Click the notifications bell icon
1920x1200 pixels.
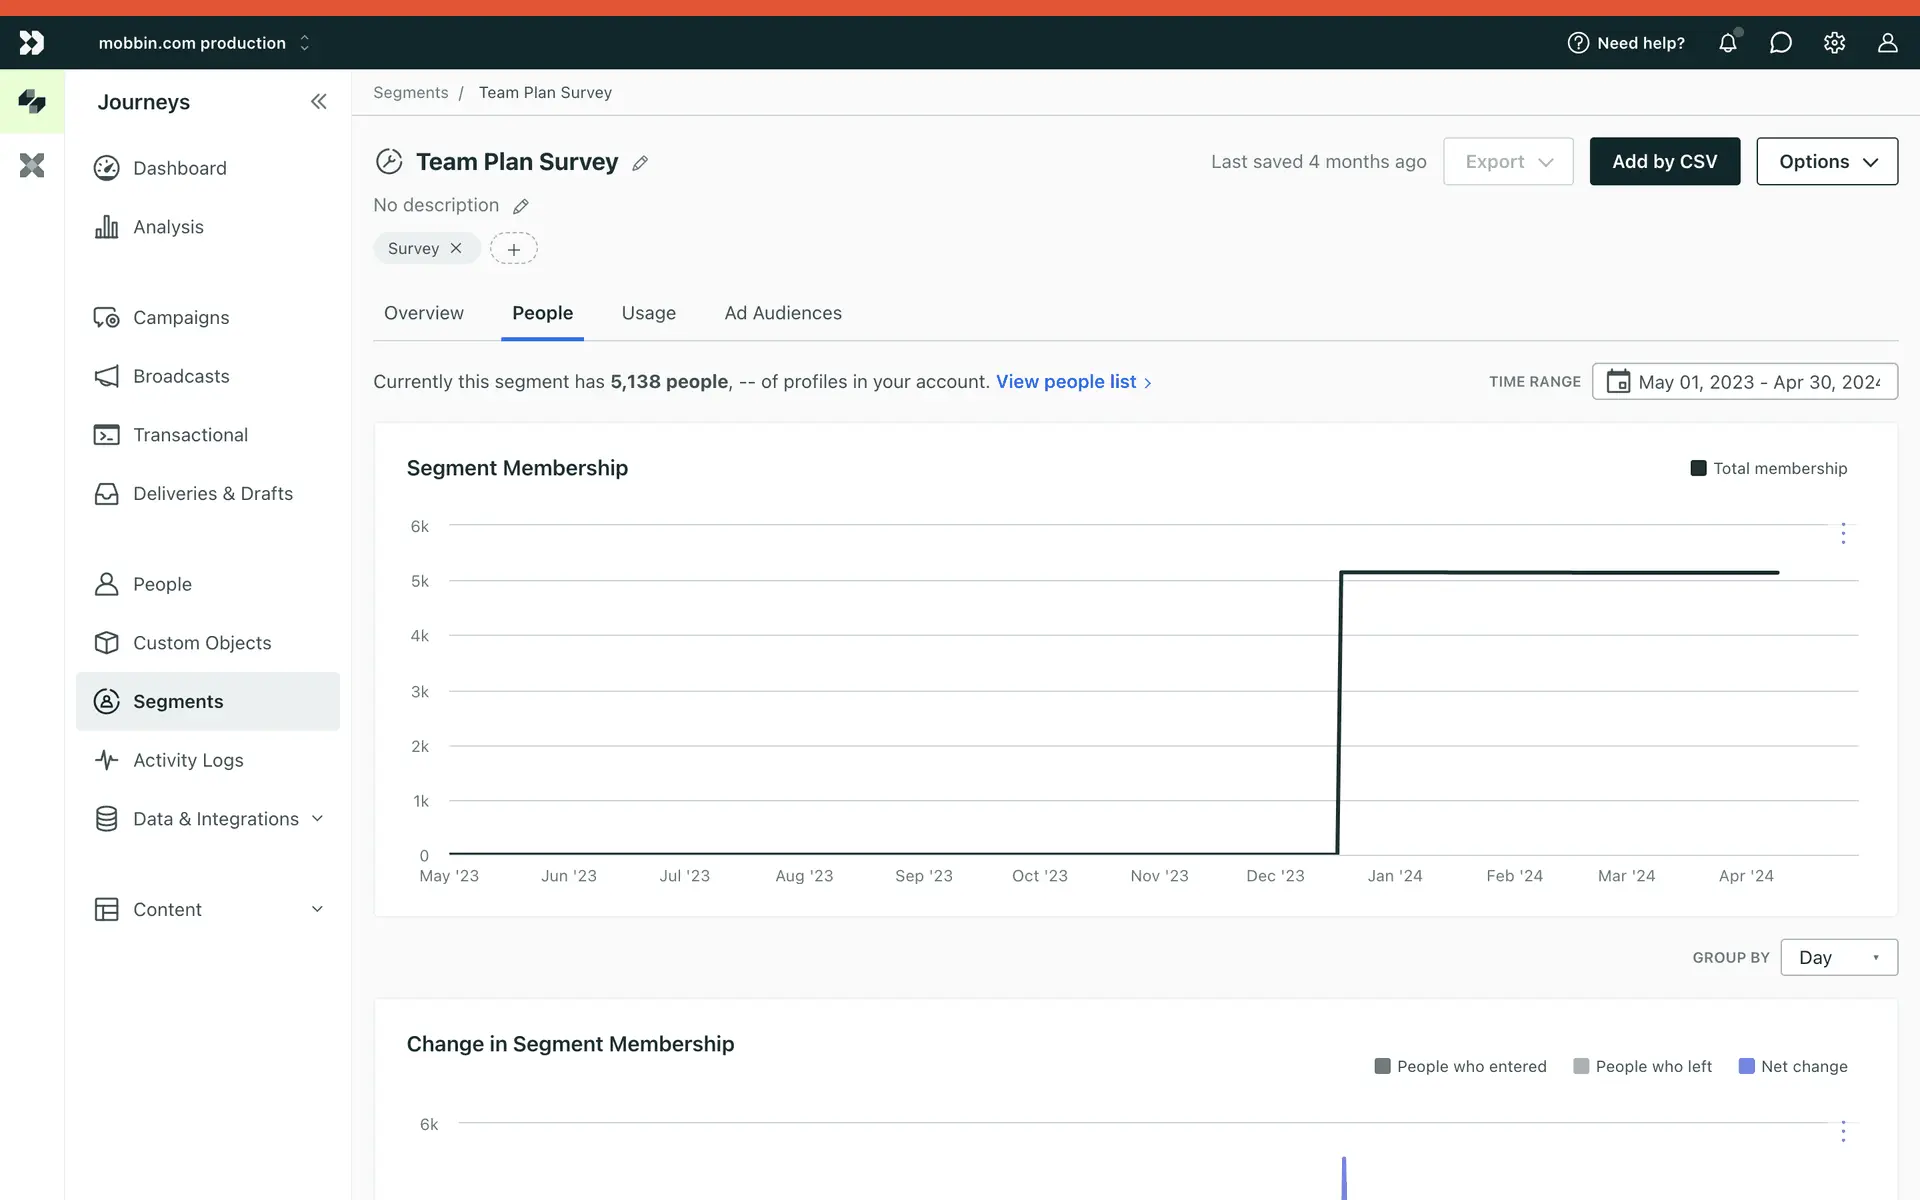point(1727,43)
